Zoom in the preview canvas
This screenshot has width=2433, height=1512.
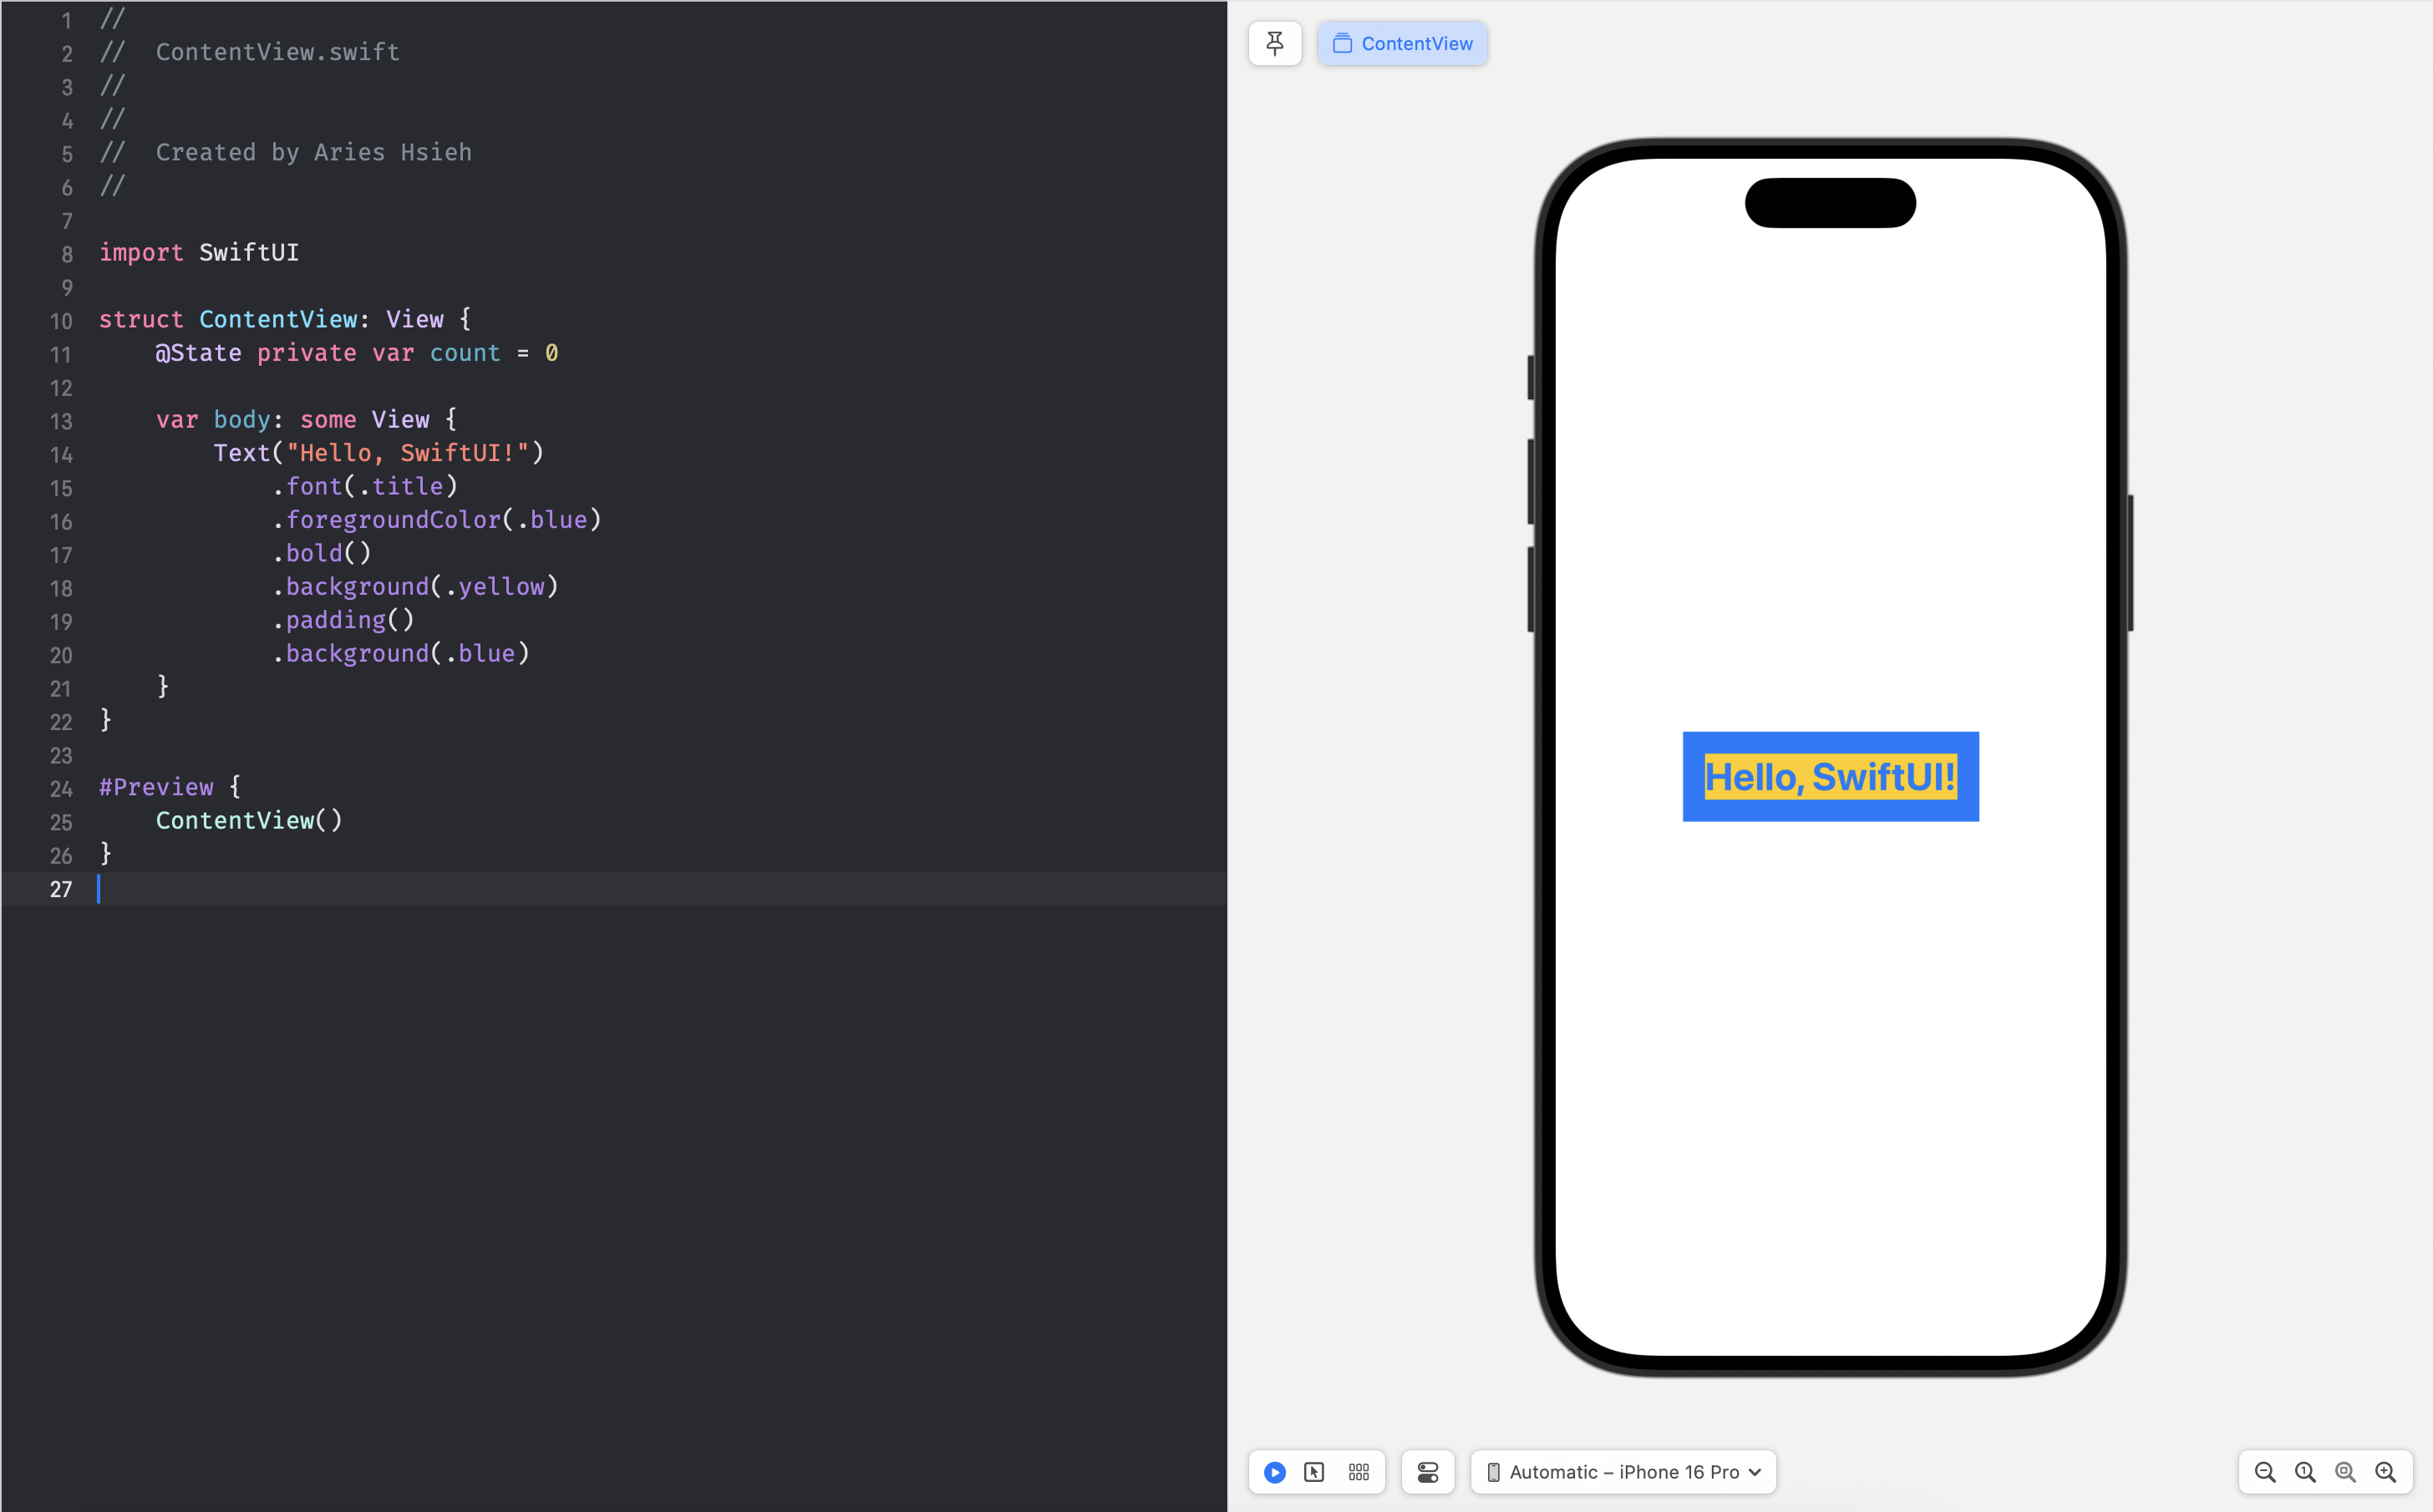(2385, 1472)
